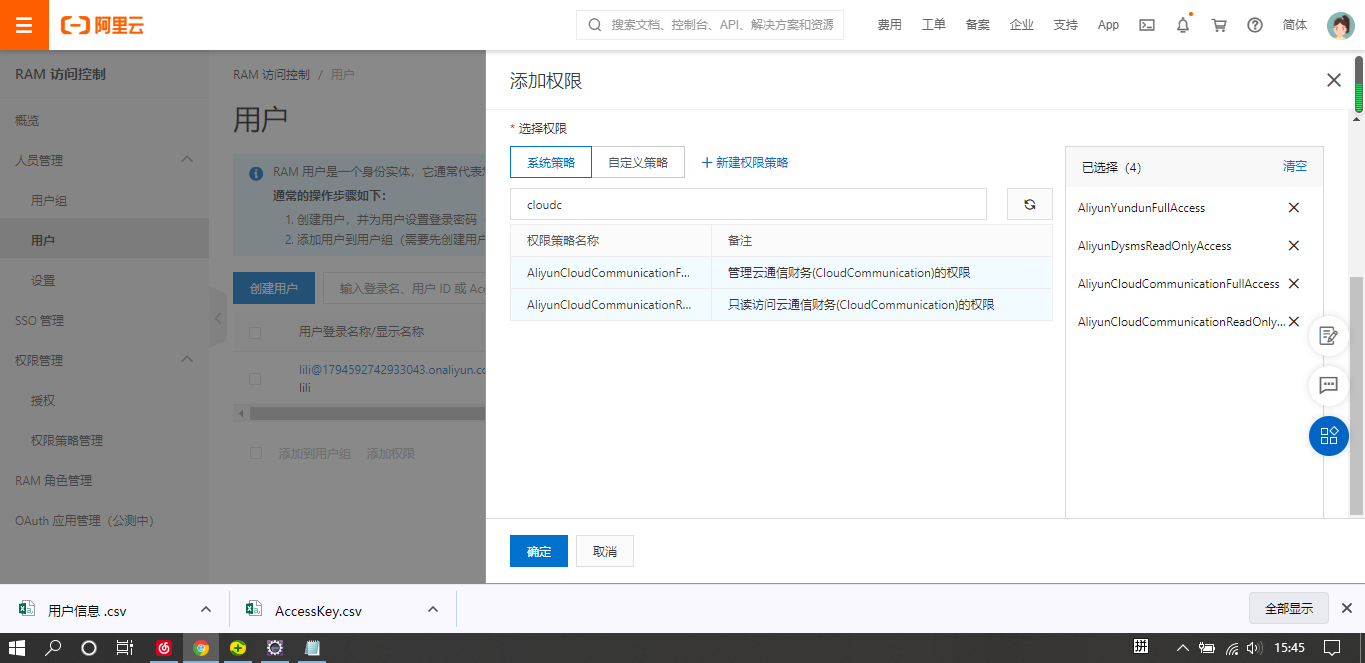Click 新建权限策略 link

pyautogui.click(x=745, y=162)
